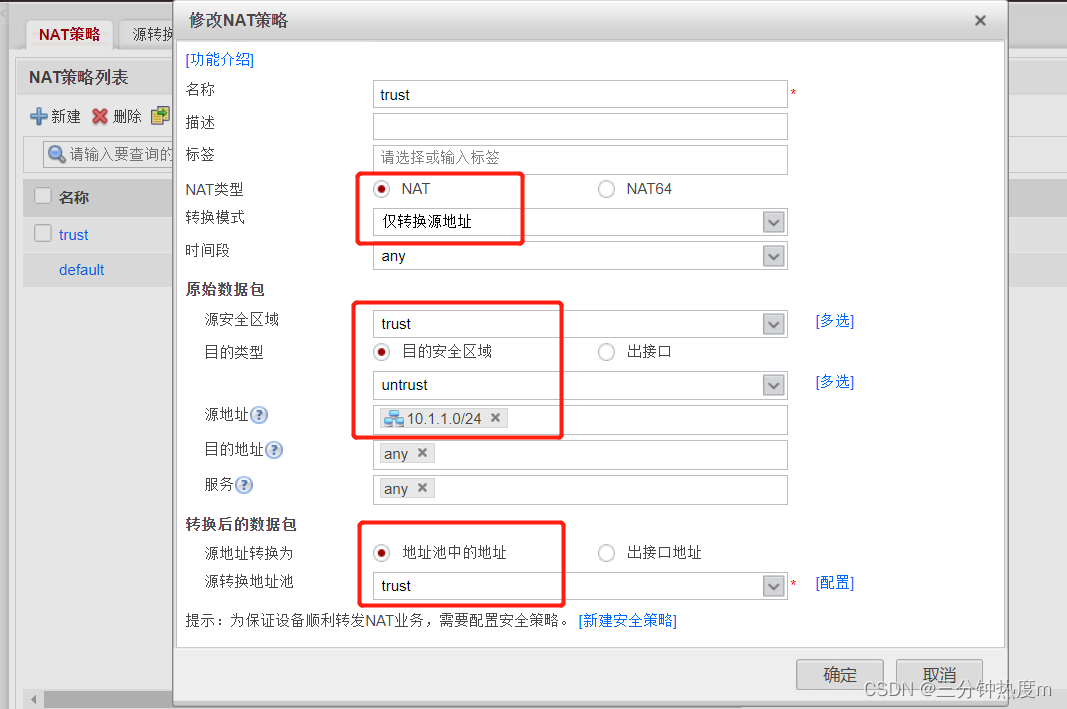1067x709 pixels.
Task: Click 多选 next to 源安全区域
Action: [835, 320]
